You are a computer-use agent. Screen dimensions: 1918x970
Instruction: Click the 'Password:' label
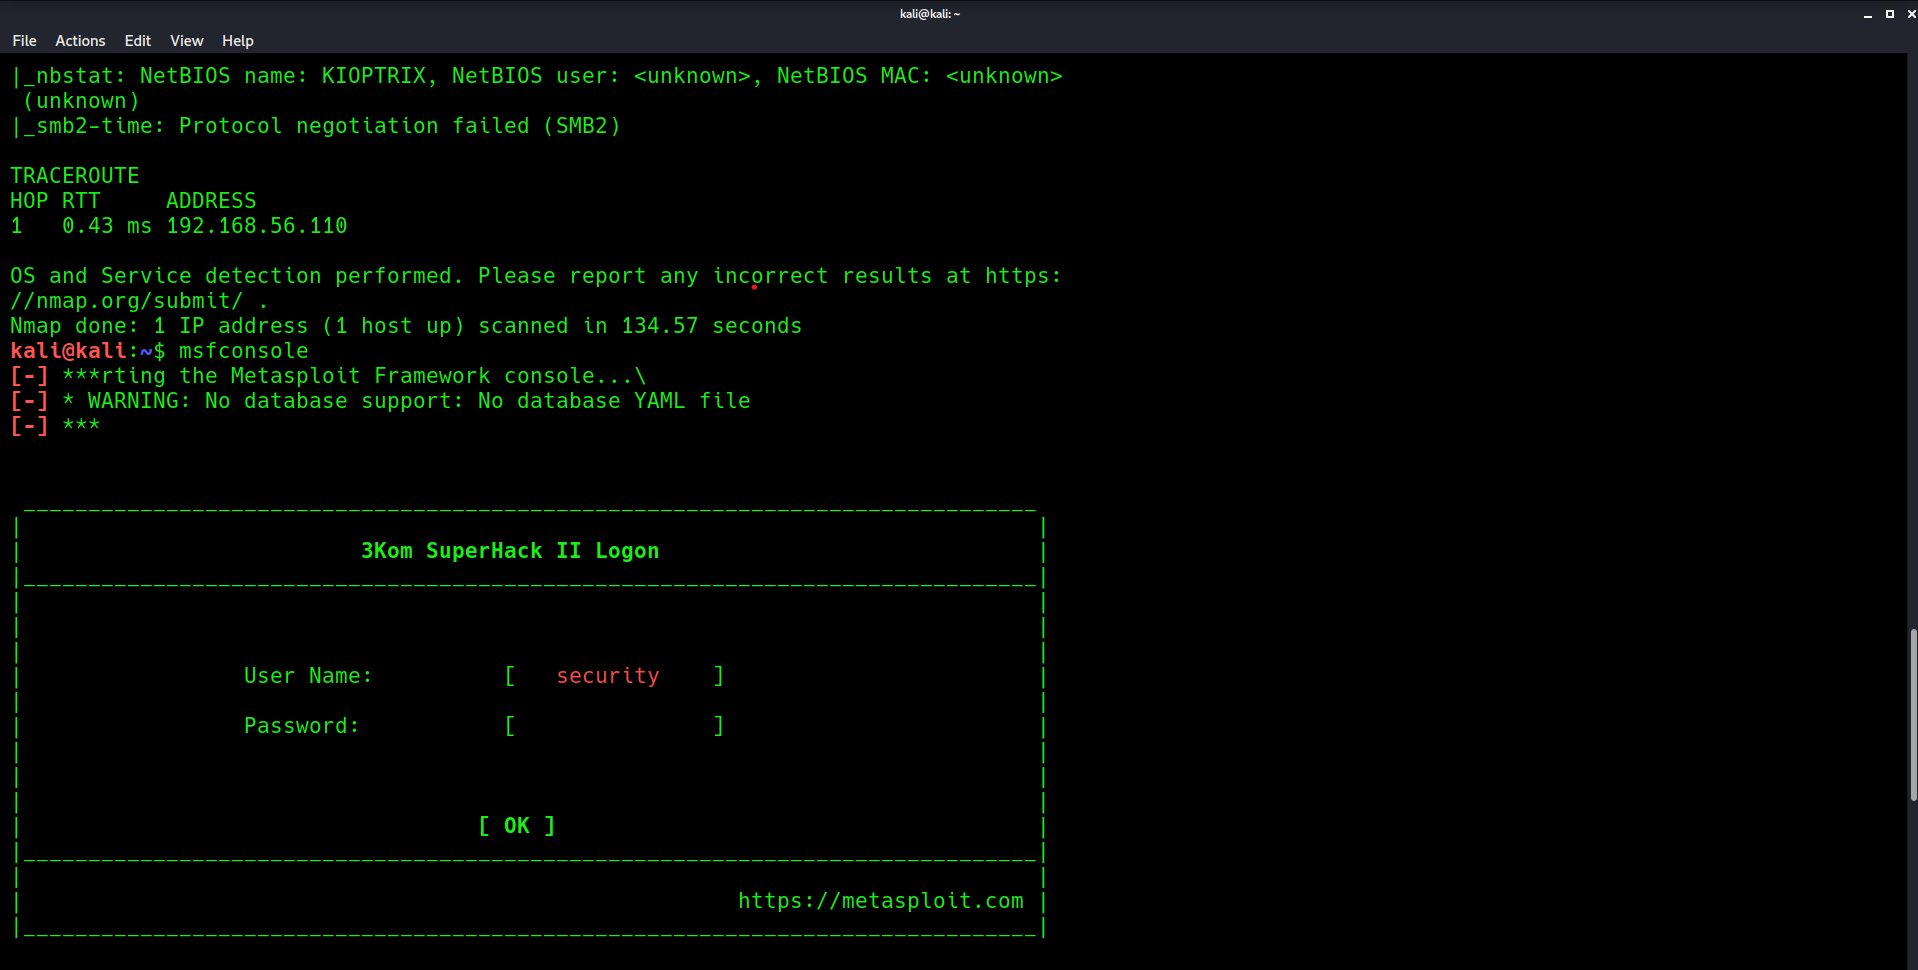click(301, 726)
